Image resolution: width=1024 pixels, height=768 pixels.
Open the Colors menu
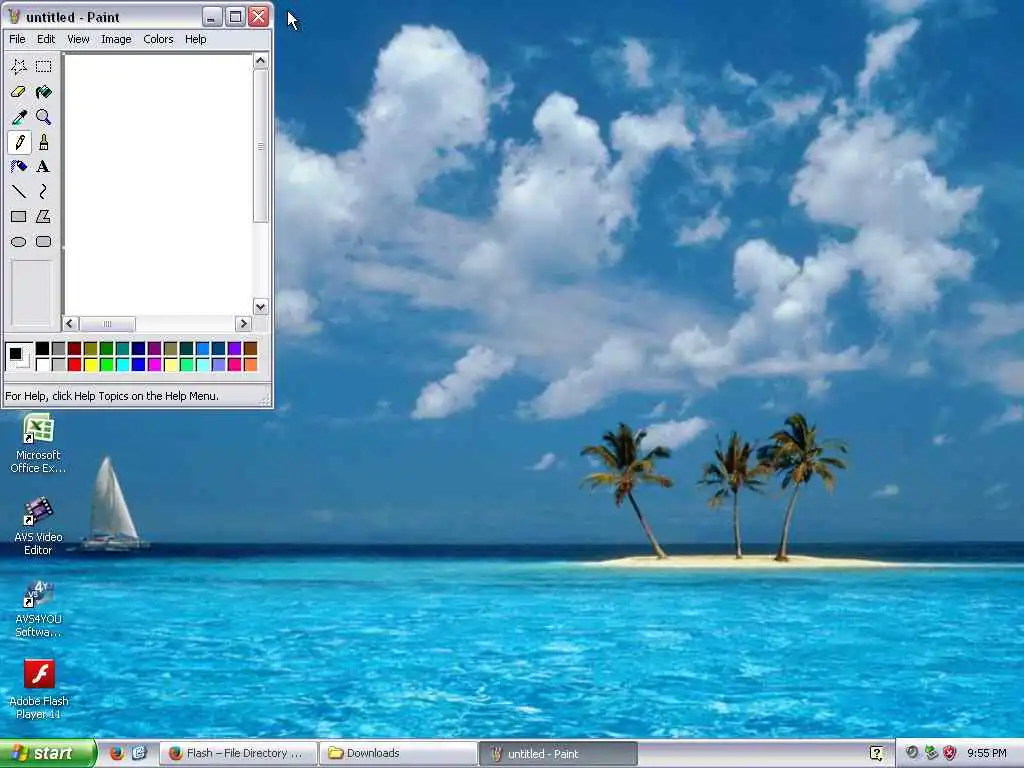(158, 39)
